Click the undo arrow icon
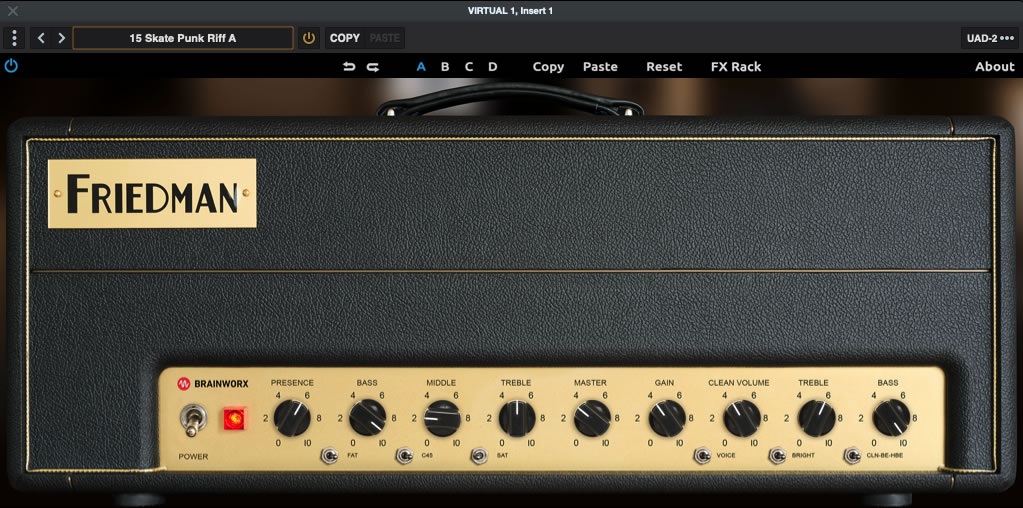The image size is (1023, 508). (x=349, y=67)
